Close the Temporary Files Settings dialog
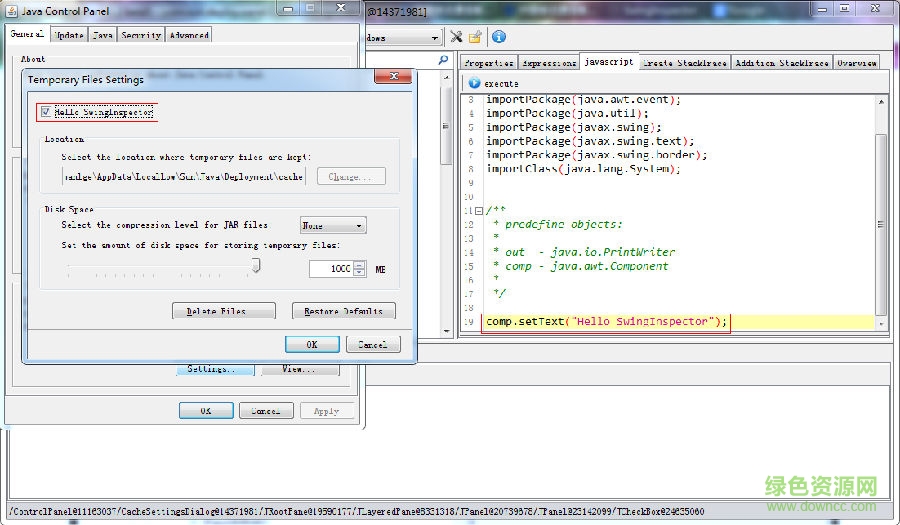 [x=393, y=78]
